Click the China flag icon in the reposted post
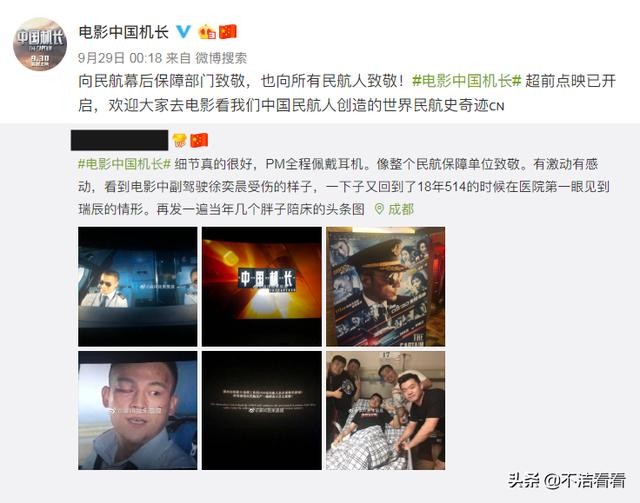Image resolution: width=640 pixels, height=503 pixels. tap(199, 140)
